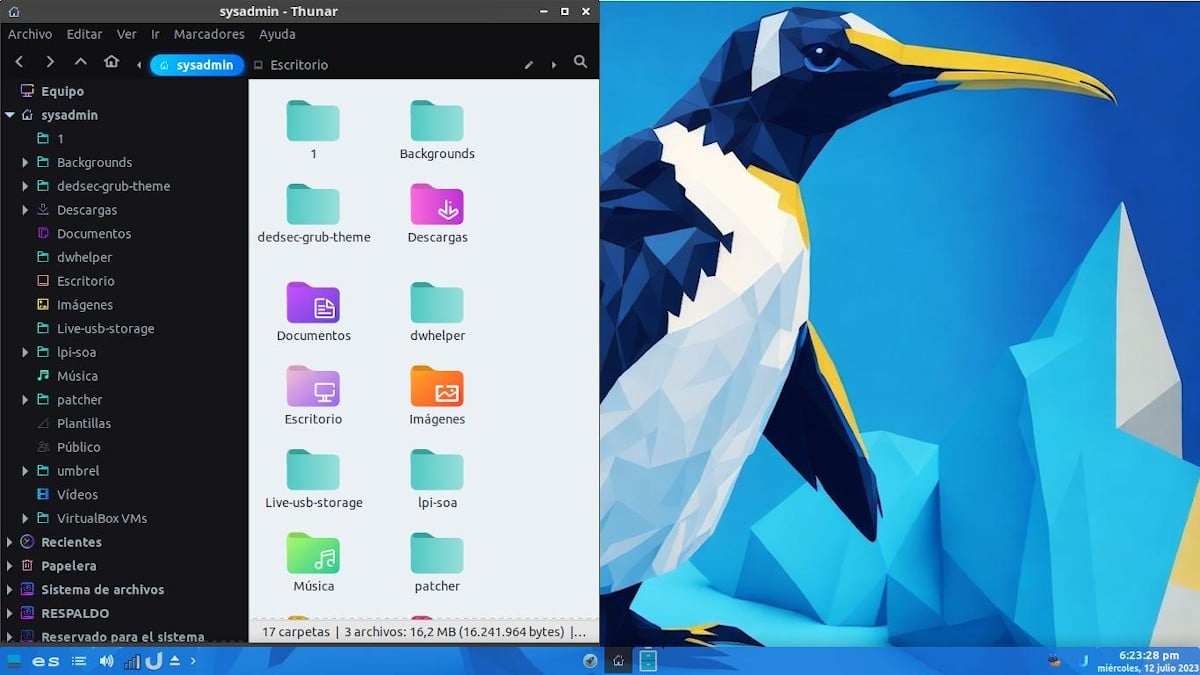
Task: Open the Descargas folder icon in main view
Action: (x=437, y=205)
